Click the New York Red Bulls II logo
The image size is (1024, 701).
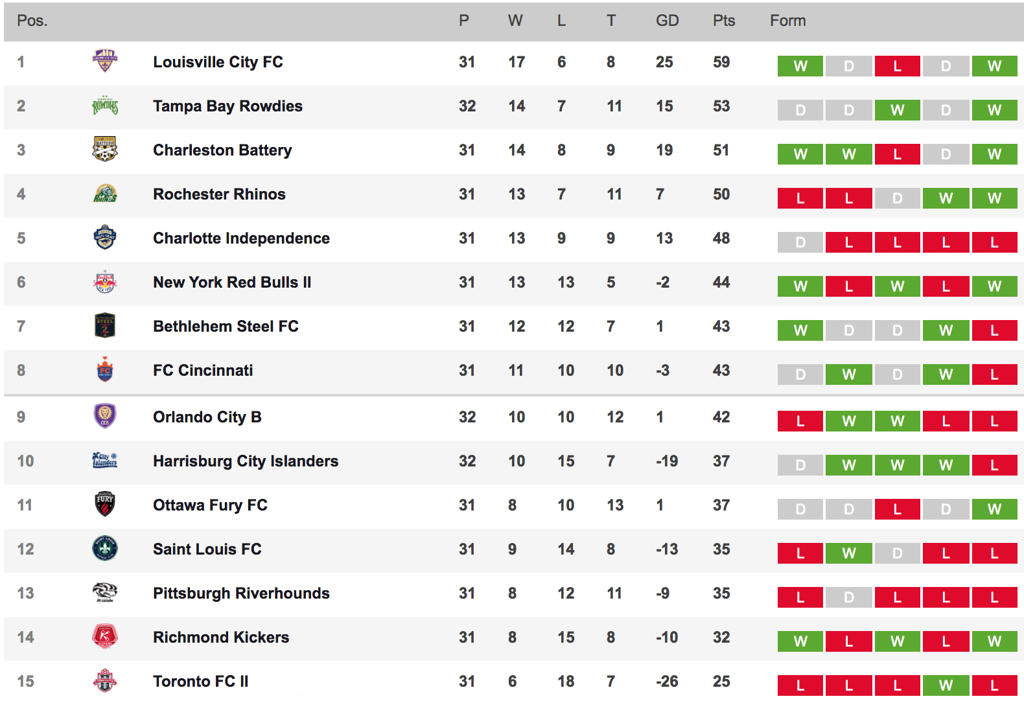104,282
